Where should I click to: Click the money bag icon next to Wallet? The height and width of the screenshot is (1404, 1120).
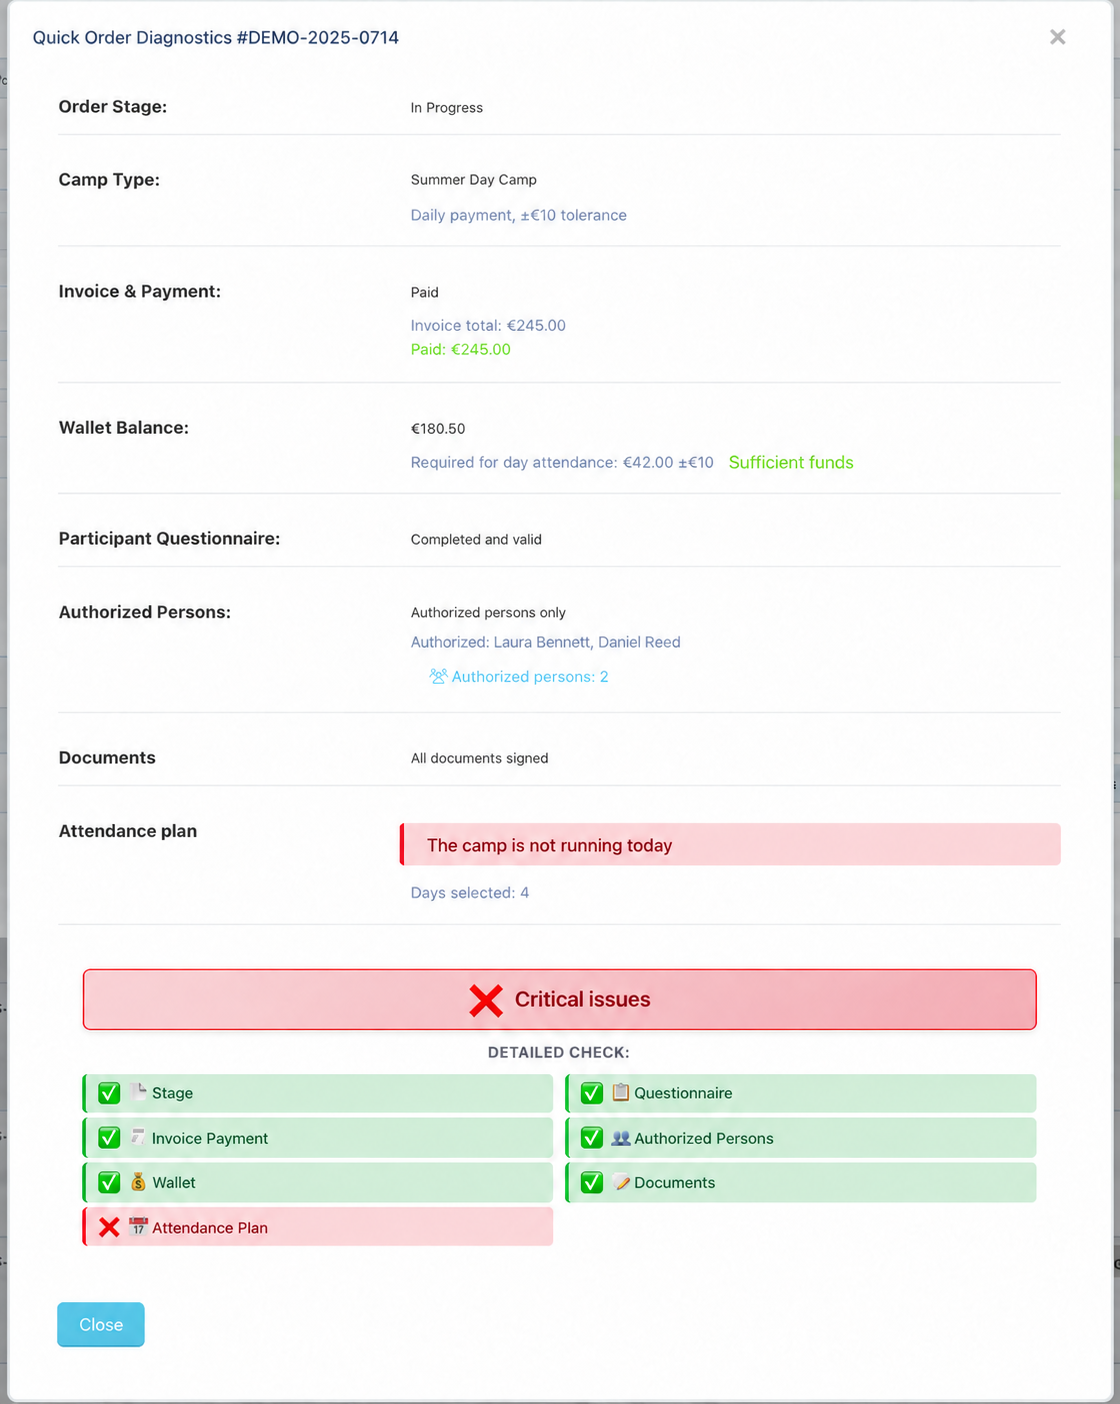coord(138,1182)
